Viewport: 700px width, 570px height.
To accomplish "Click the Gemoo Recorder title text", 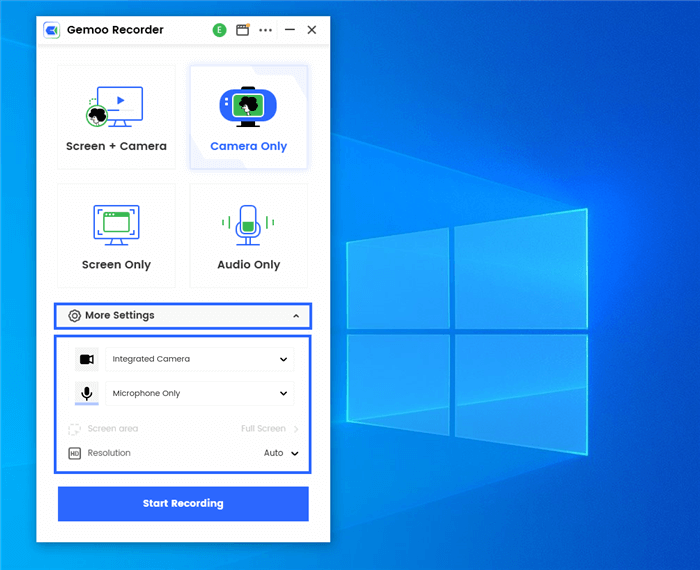I will (115, 30).
